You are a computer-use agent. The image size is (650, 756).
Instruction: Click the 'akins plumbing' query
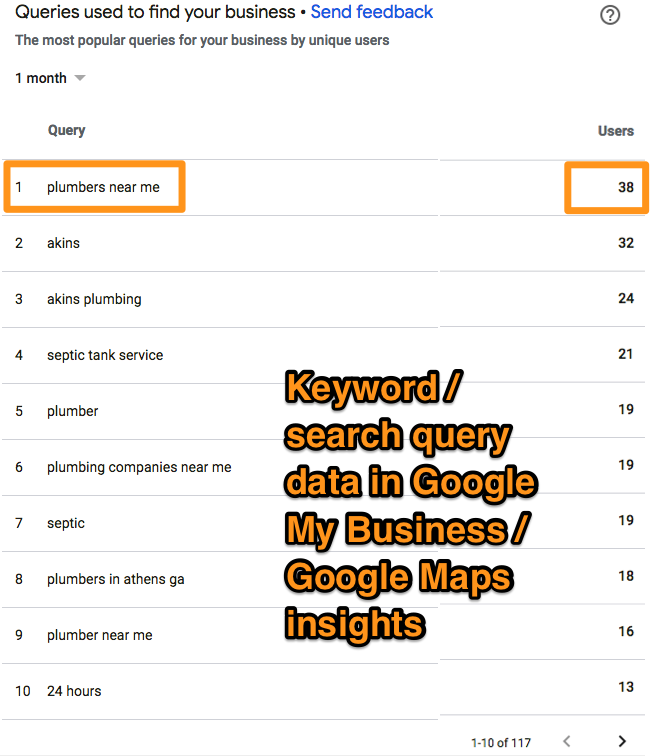point(94,299)
